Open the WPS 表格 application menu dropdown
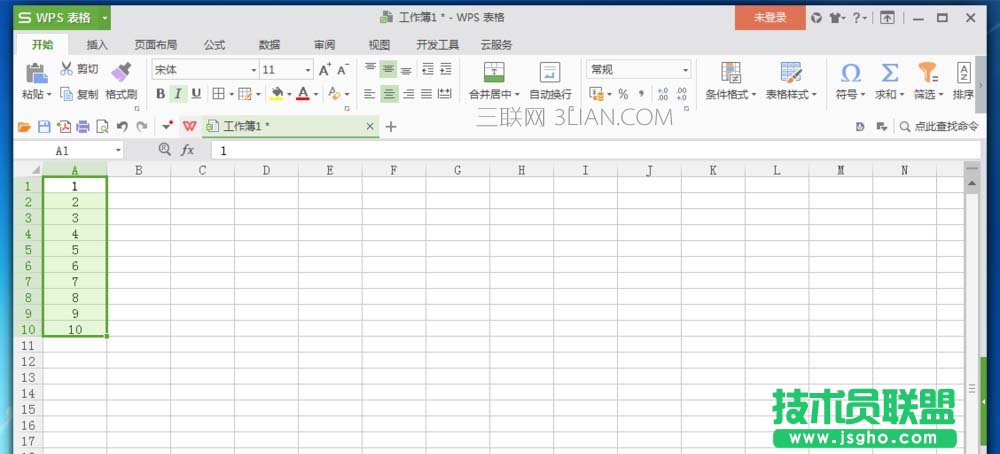This screenshot has height=454, width=1000. point(104,18)
